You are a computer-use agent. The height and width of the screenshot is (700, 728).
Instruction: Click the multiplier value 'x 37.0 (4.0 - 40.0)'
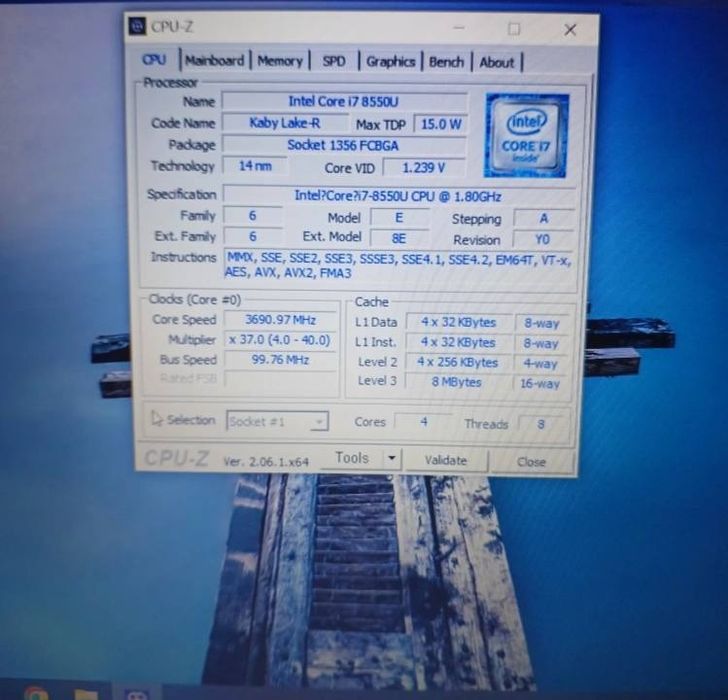click(x=280, y=340)
